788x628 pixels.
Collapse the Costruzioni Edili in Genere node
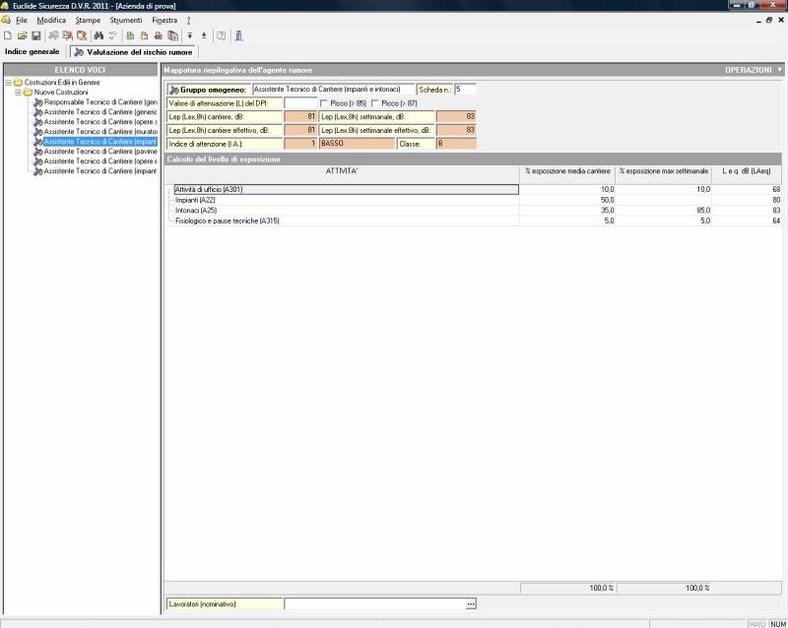pyautogui.click(x=8, y=82)
